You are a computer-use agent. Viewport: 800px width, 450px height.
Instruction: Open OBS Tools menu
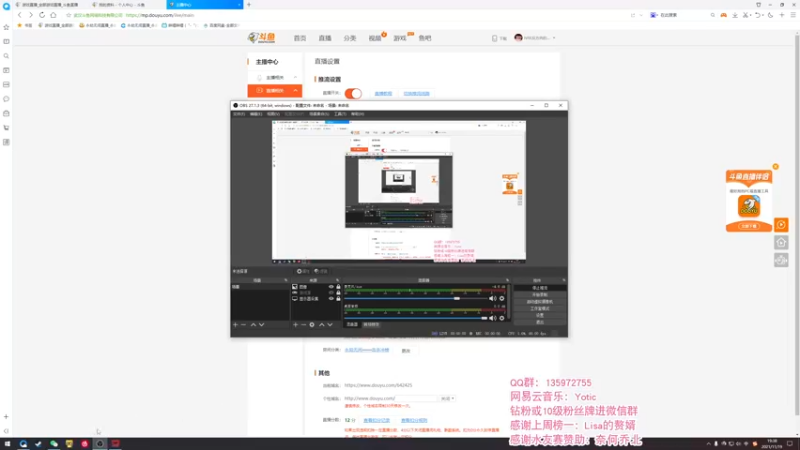point(340,114)
